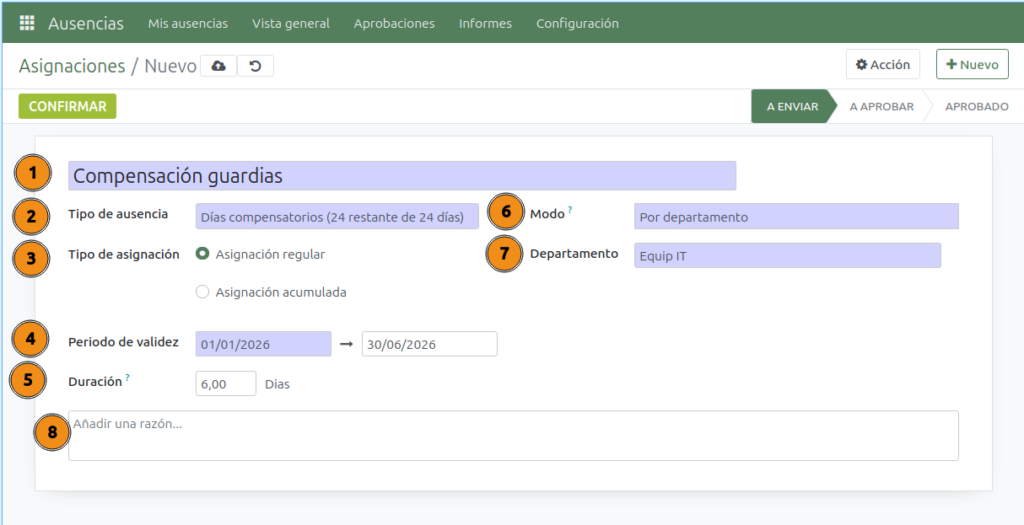Open the Tipo de ausencia dropdown
1024x525 pixels.
point(337,216)
